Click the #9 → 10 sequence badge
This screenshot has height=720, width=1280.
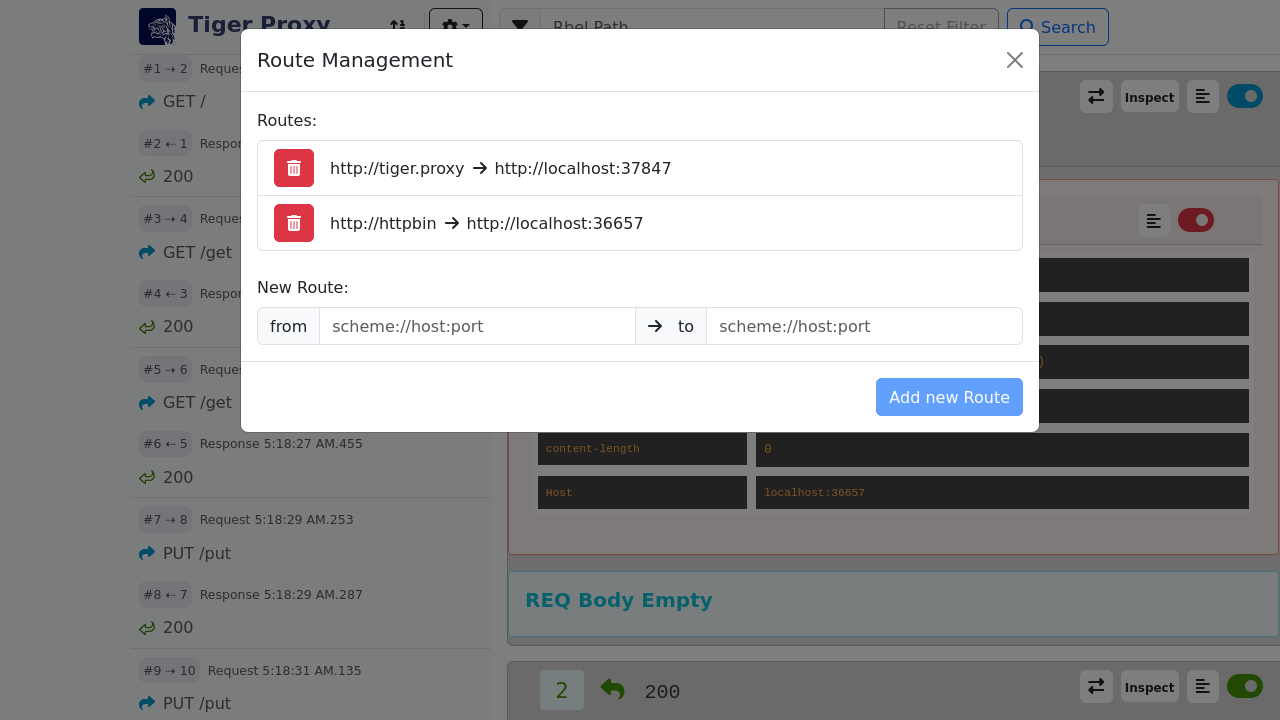(169, 670)
